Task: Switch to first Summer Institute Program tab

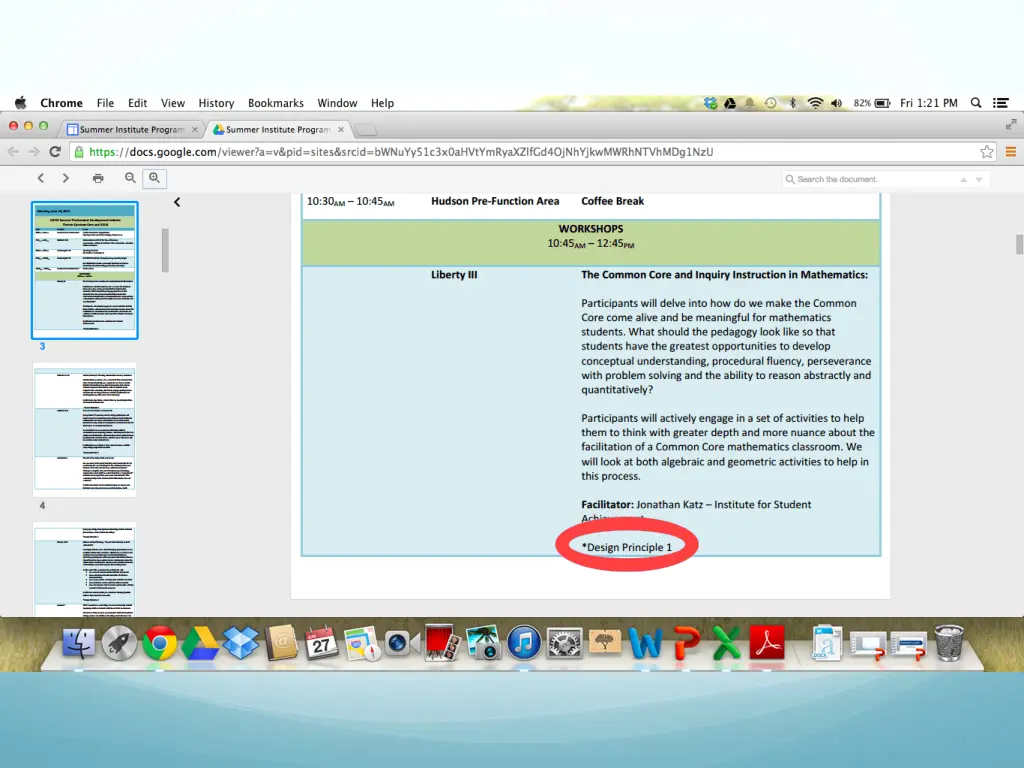Action: click(x=131, y=129)
